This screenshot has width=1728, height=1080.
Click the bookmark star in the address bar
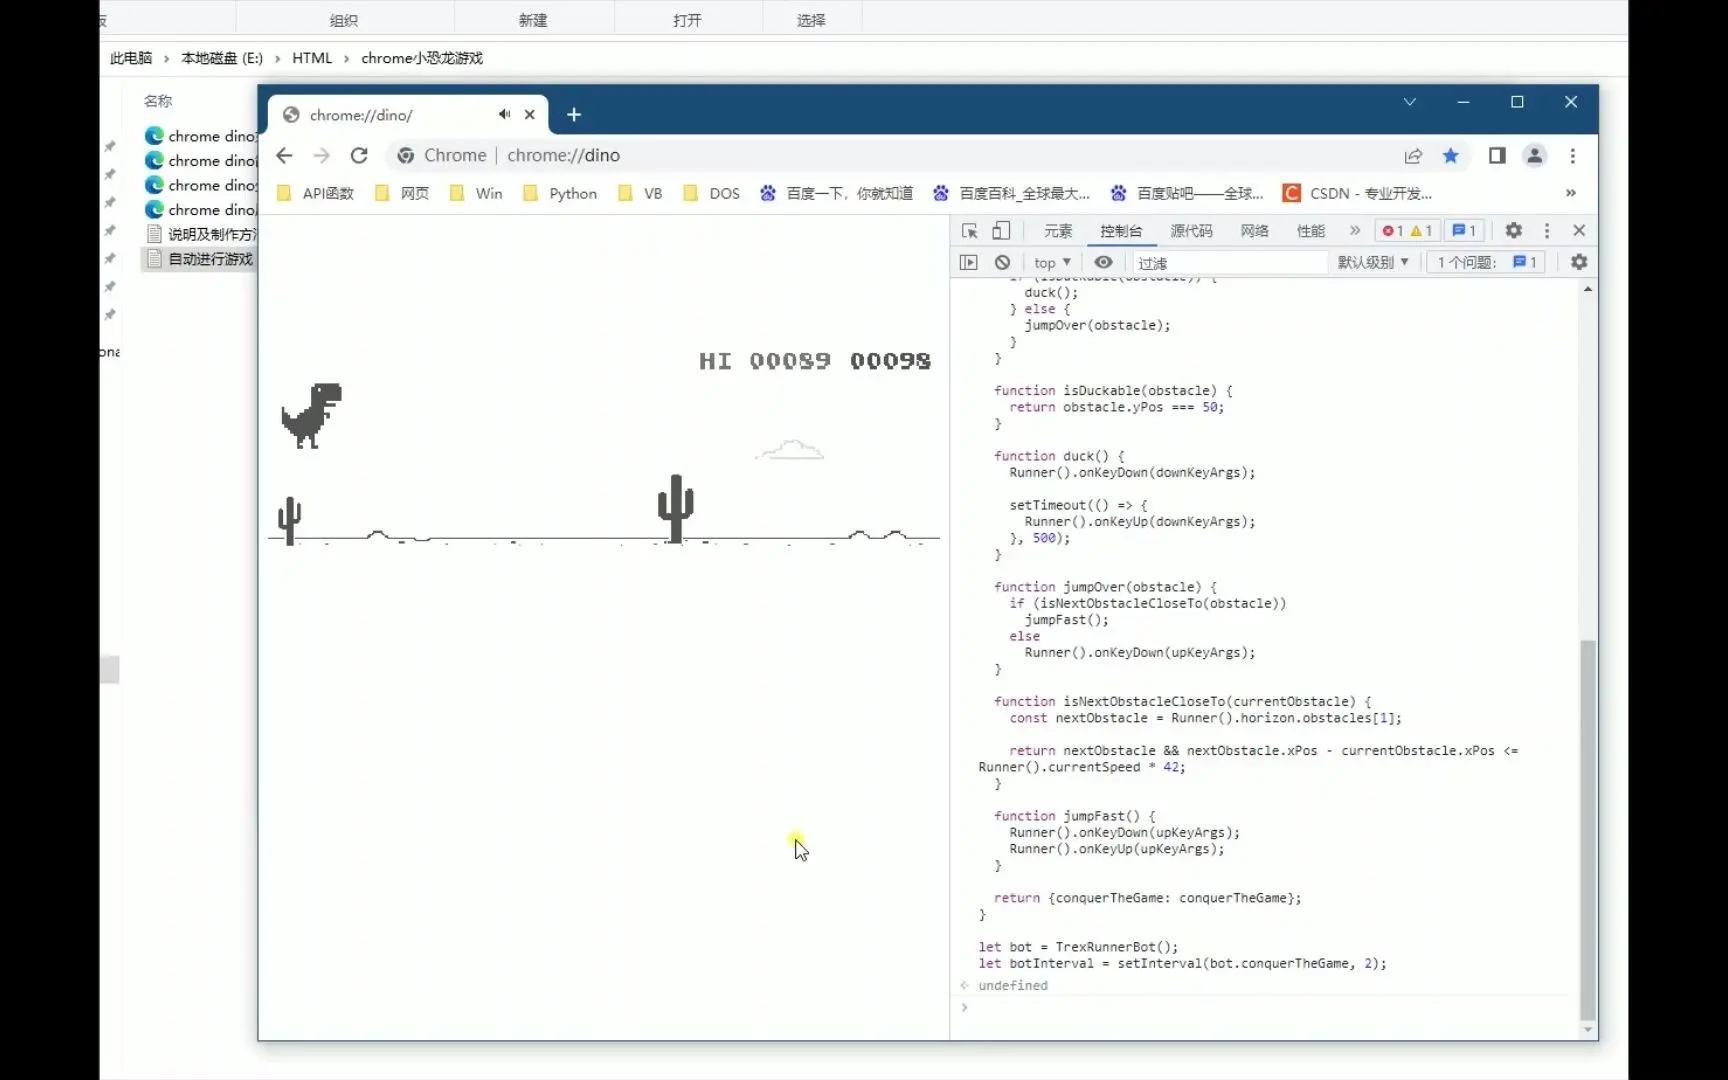pos(1451,155)
